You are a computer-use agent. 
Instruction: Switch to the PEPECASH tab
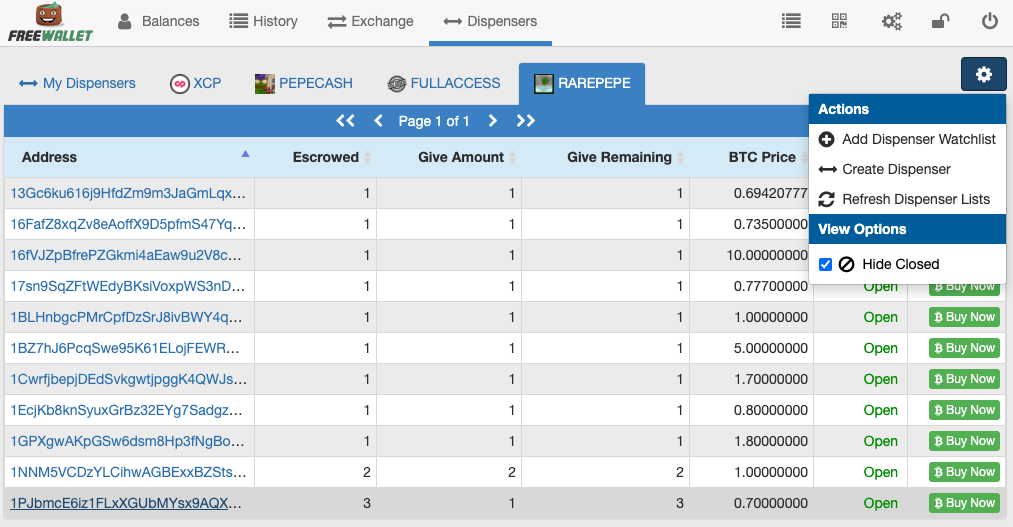coord(304,83)
